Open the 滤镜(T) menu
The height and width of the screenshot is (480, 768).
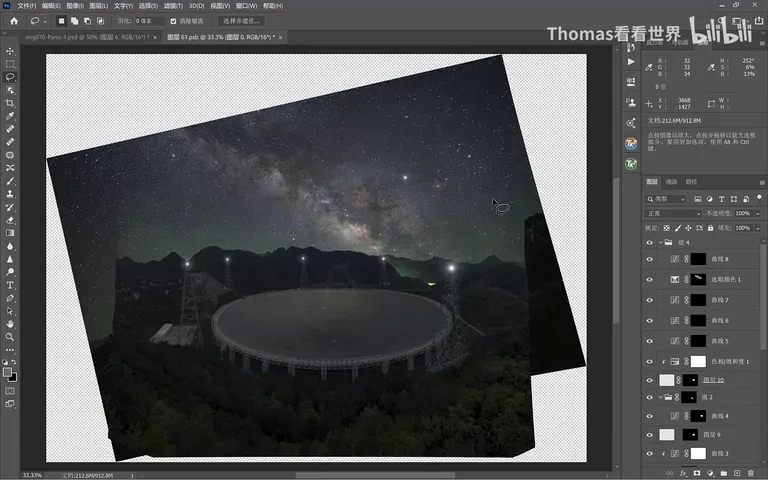(173, 6)
